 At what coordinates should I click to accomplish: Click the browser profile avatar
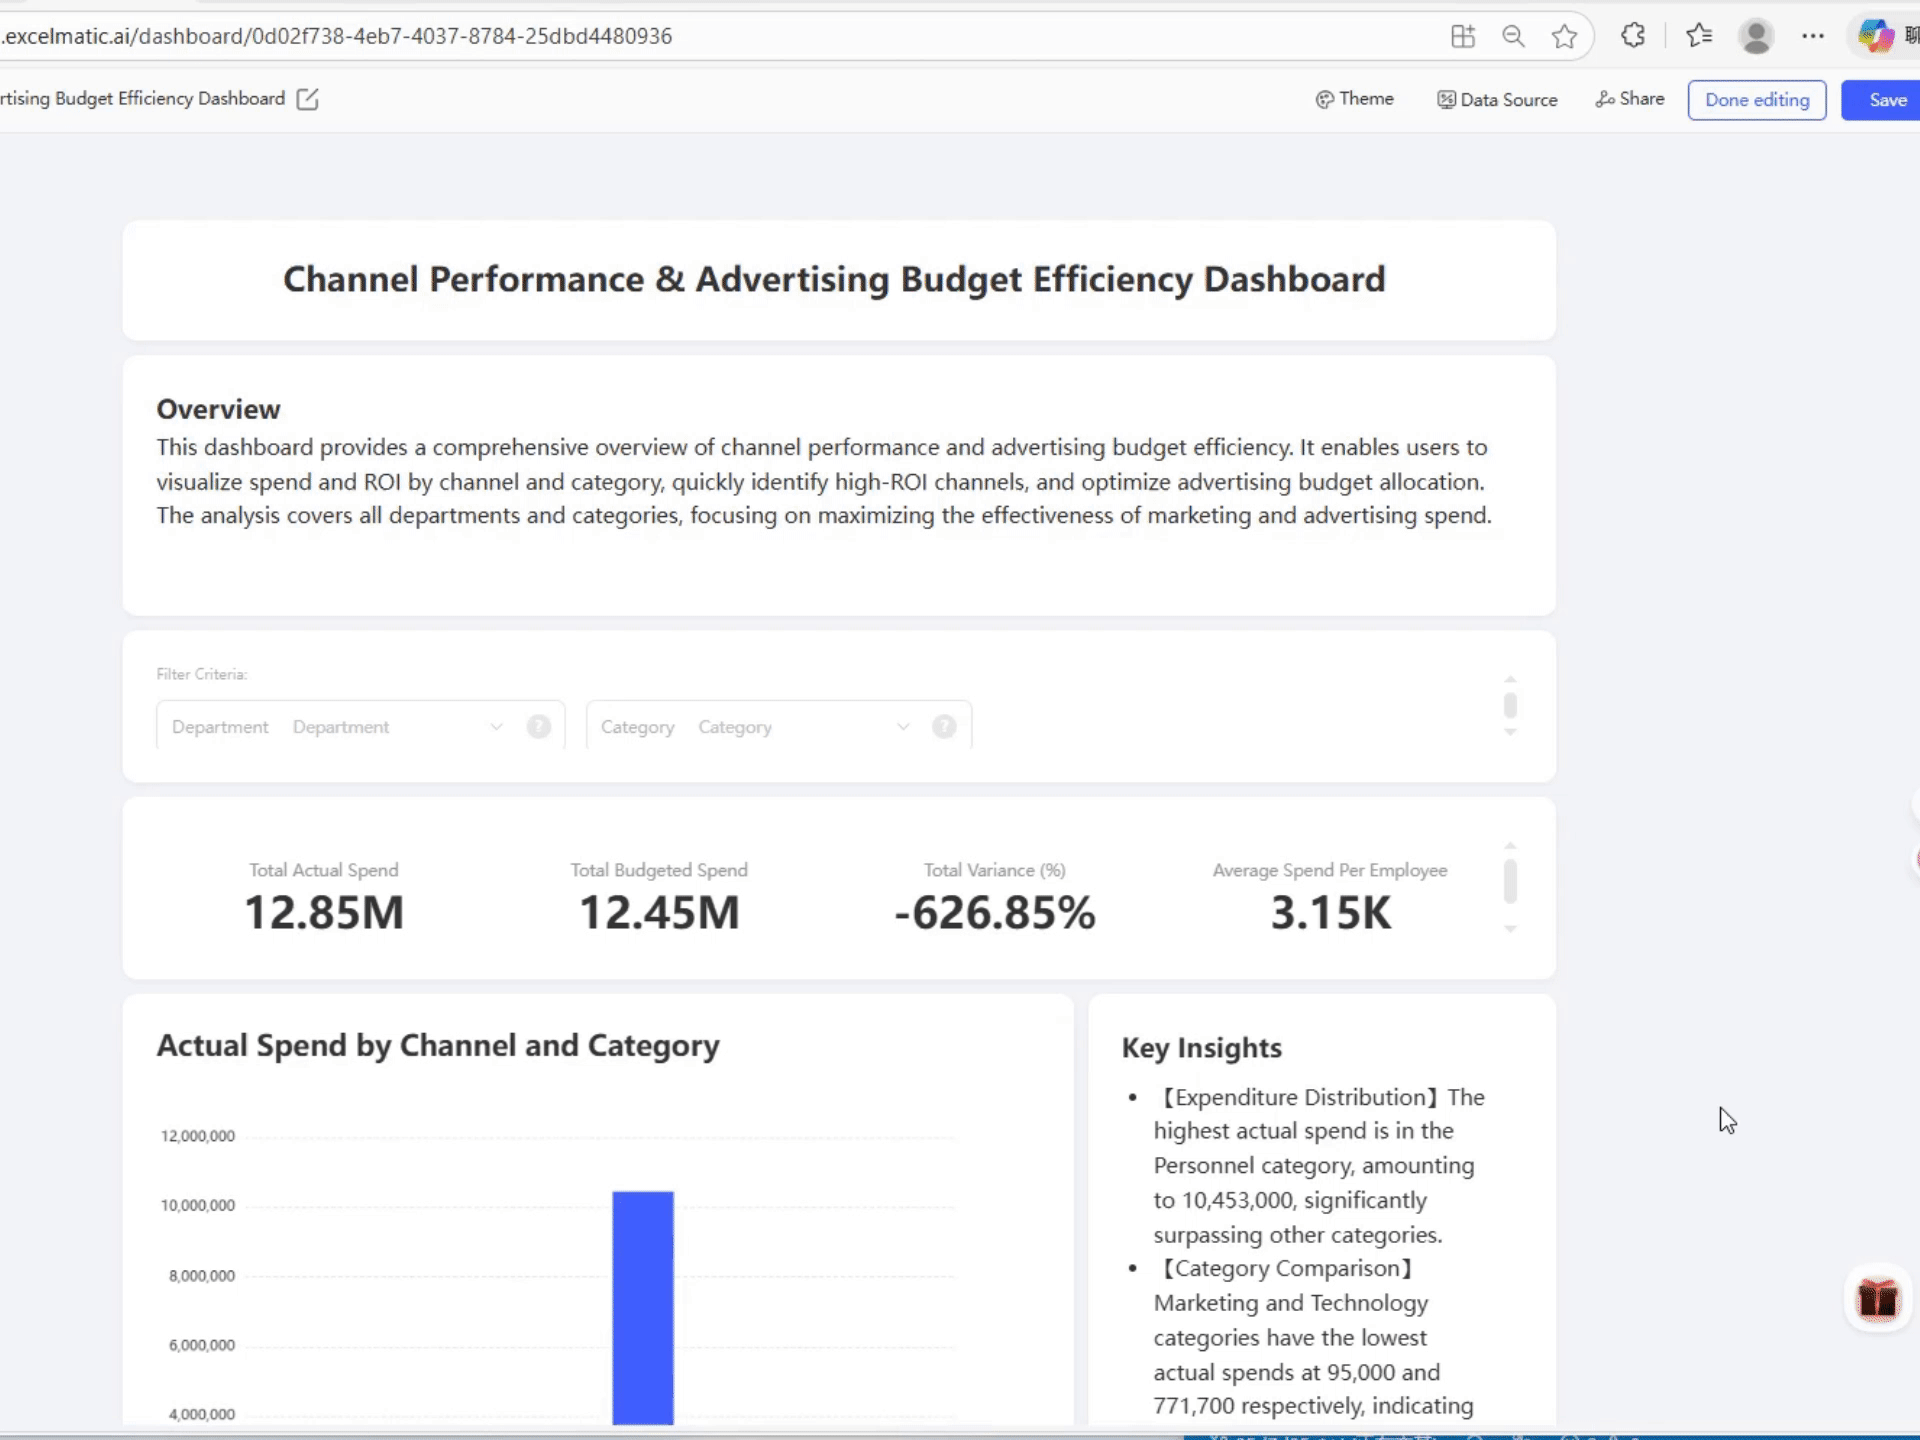tap(1756, 37)
